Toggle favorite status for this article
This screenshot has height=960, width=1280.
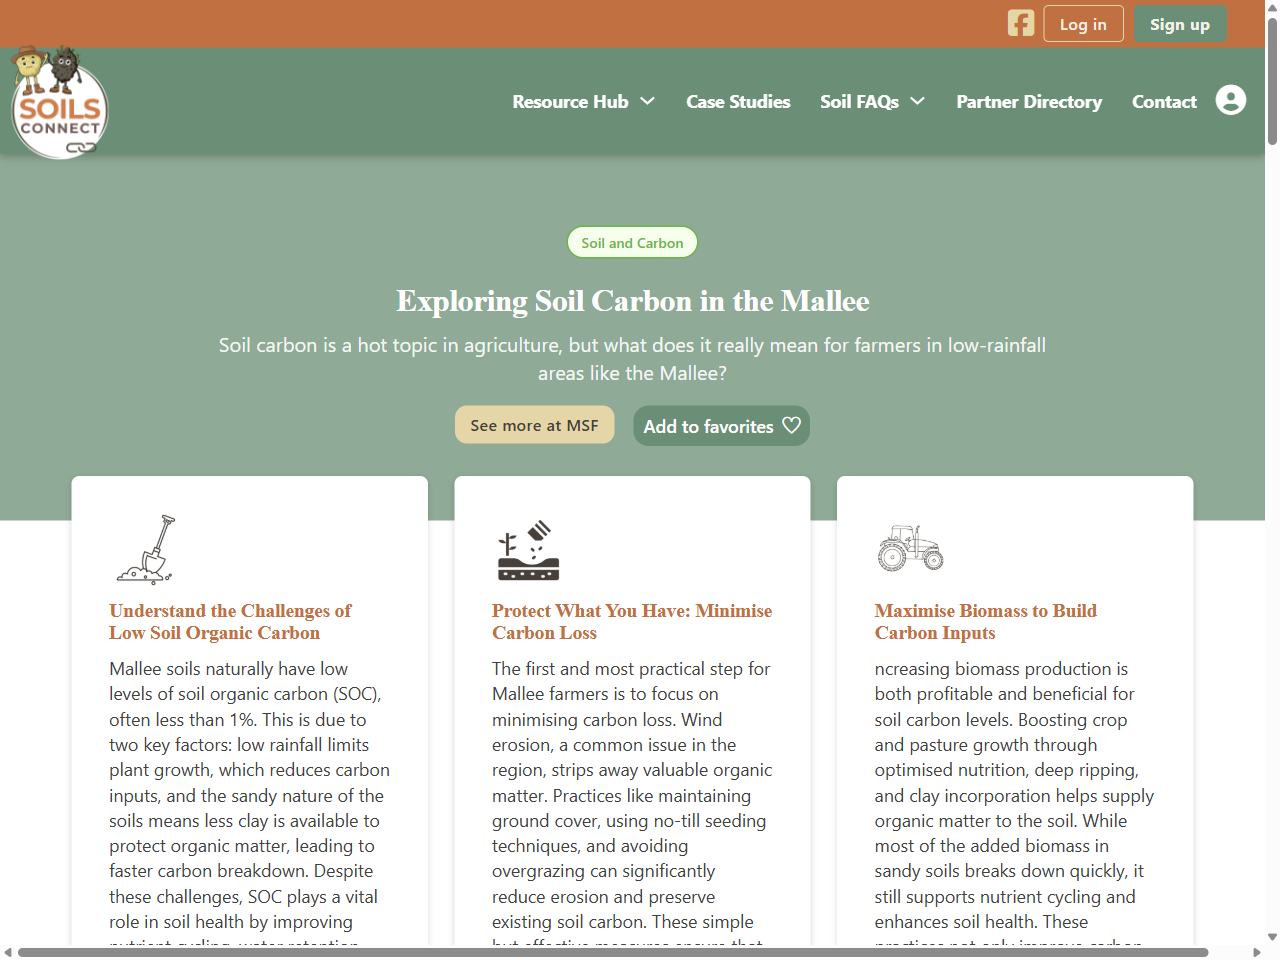pos(721,425)
